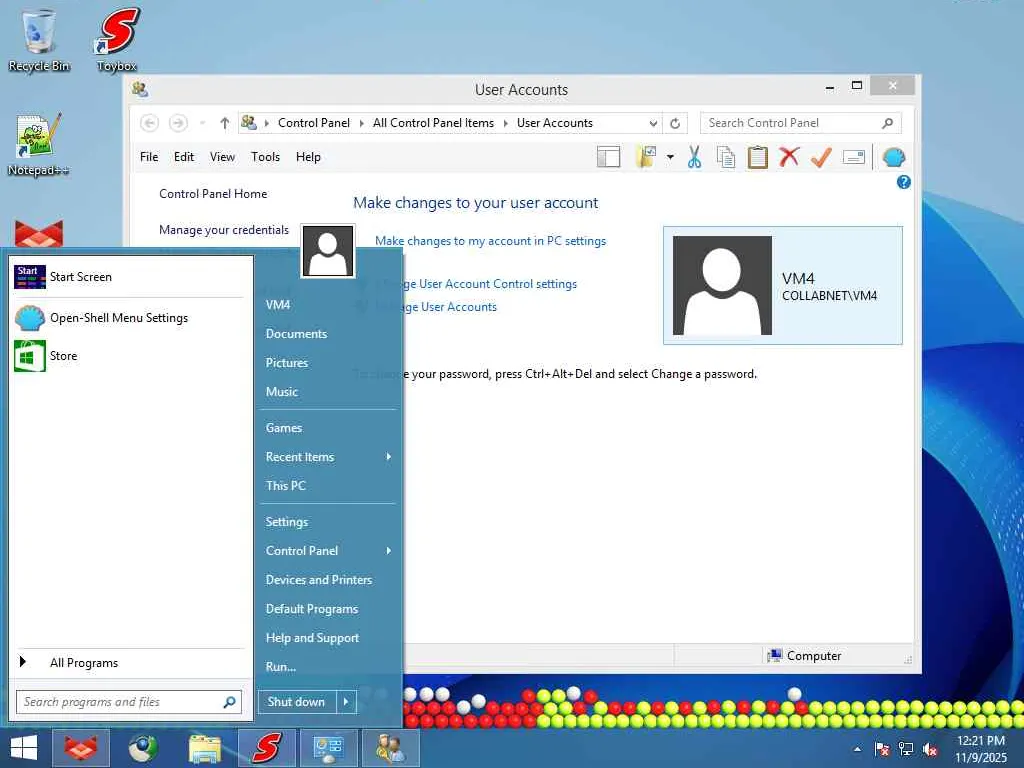This screenshot has width=1024, height=768.
Task: Click the Windows Start button on taskbar
Action: [x=24, y=748]
